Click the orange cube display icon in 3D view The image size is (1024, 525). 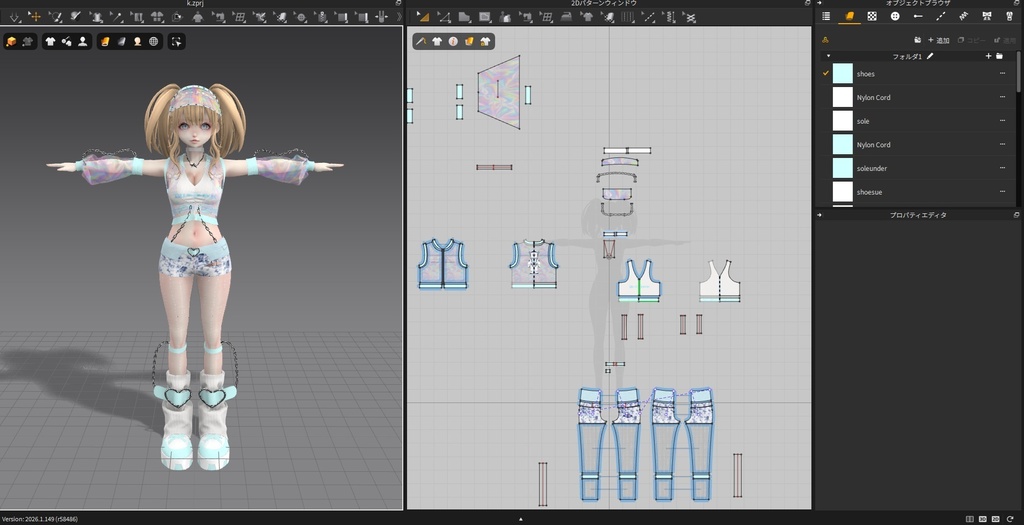pos(11,42)
